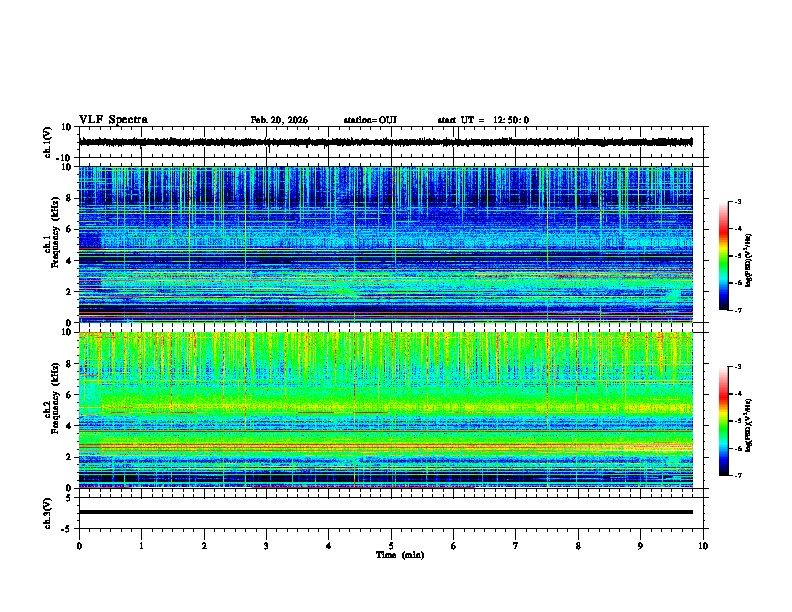Image resolution: width=792 pixels, height=612 pixels.
Task: Click the time axis tick label "7"
Action: tap(516, 546)
